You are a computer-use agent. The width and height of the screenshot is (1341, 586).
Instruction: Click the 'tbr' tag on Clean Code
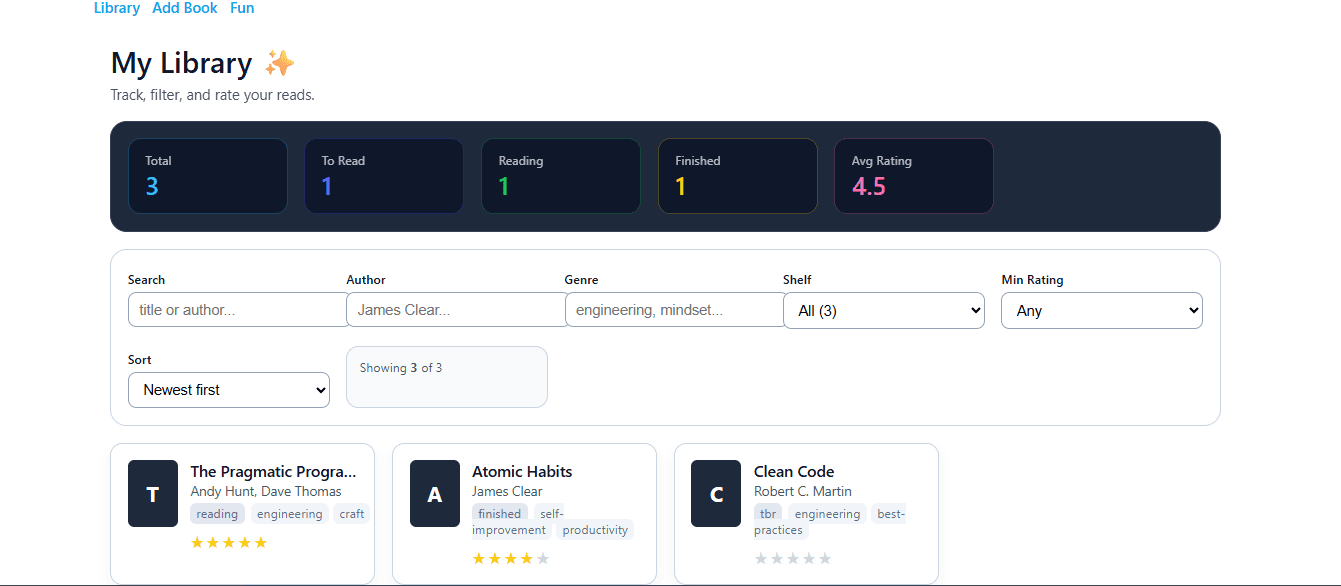[767, 514]
